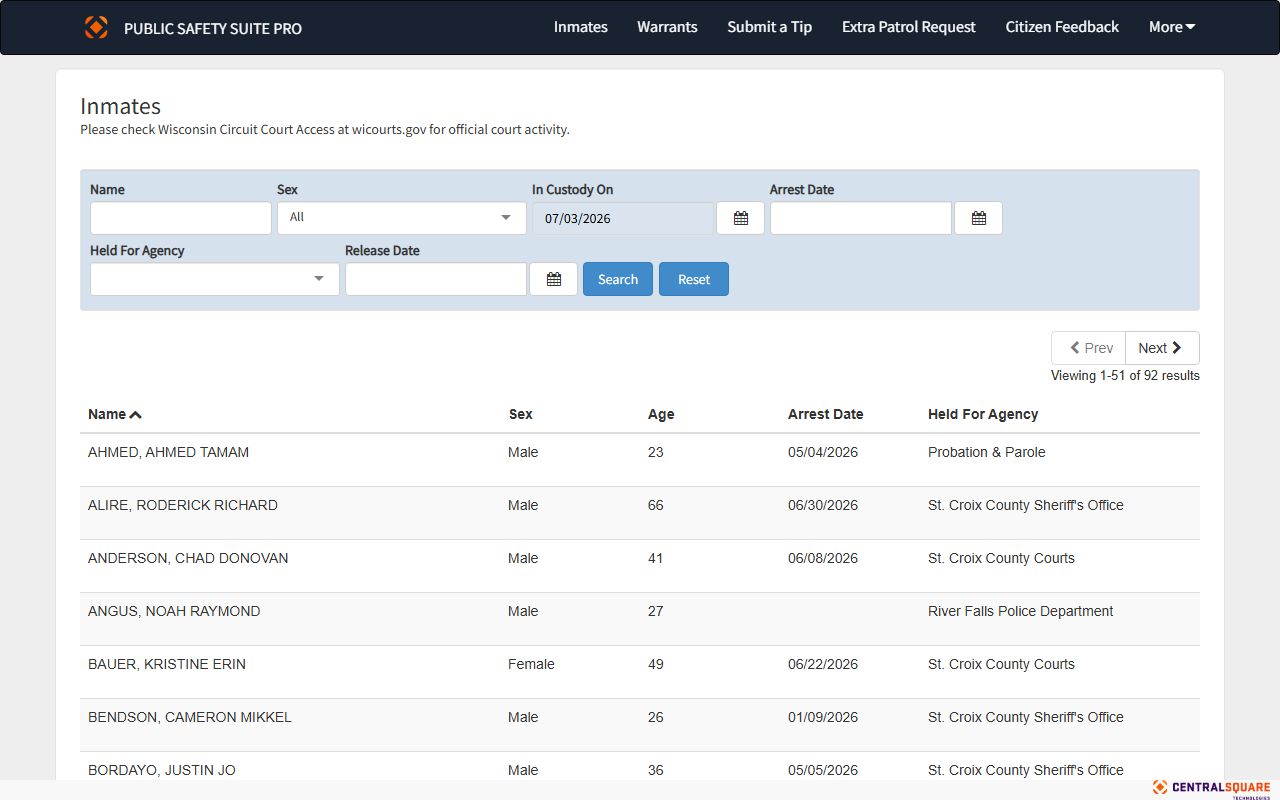Screen dimensions: 1280x800
Task: Open the Arrest Date calendar picker
Action: [x=978, y=218]
